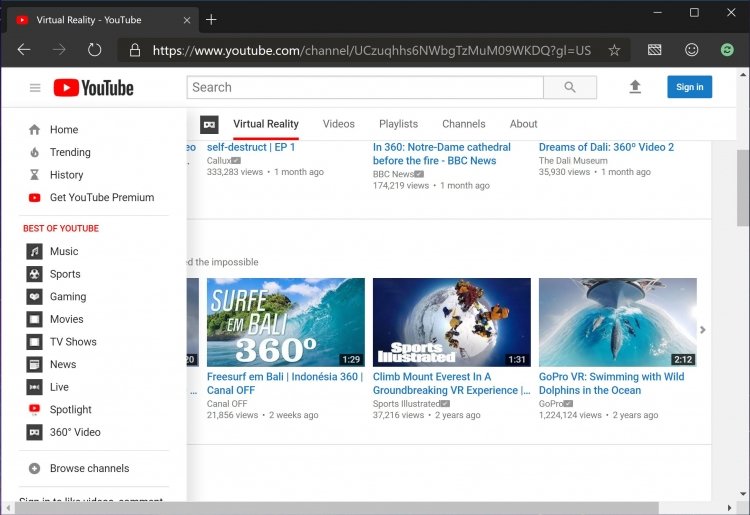Click the Sports Illustrated Everest thumbnail

pos(452,322)
